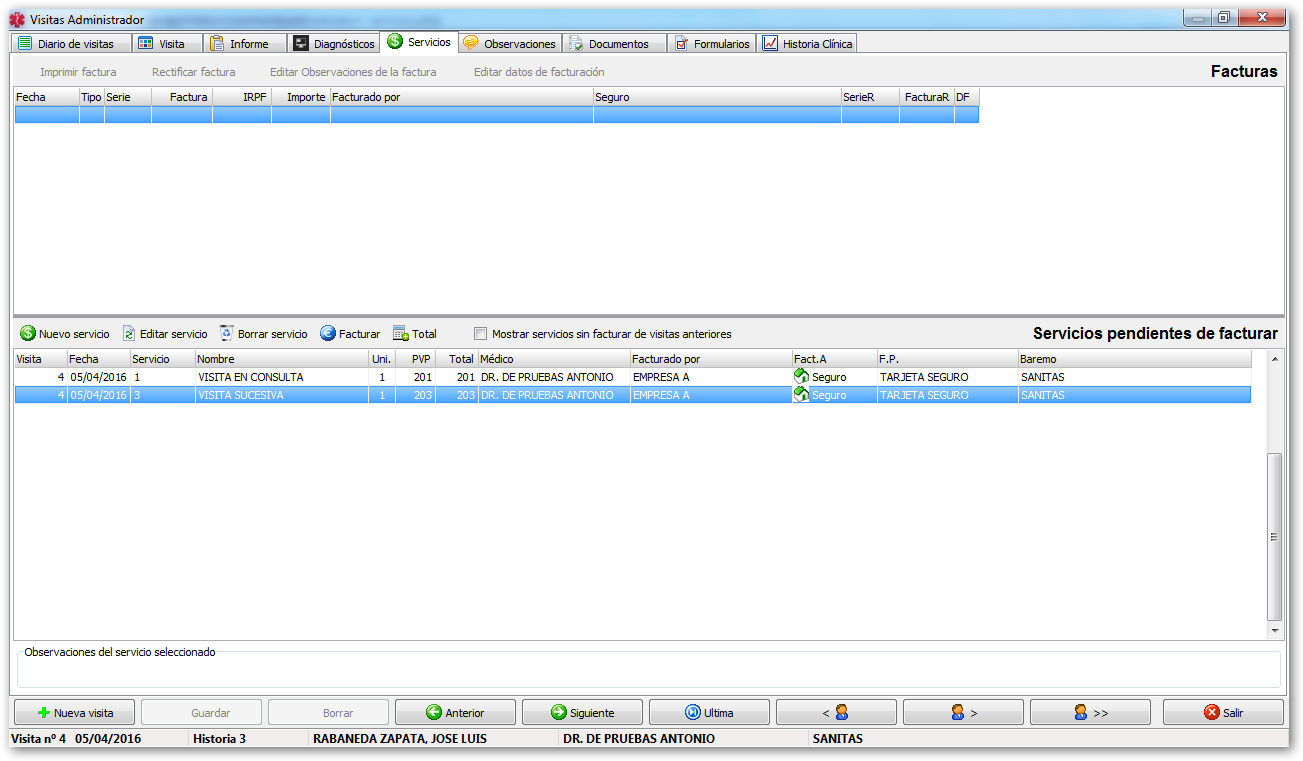Open the Historia Clínica tab
This screenshot has width=1303, height=761.
(807, 44)
